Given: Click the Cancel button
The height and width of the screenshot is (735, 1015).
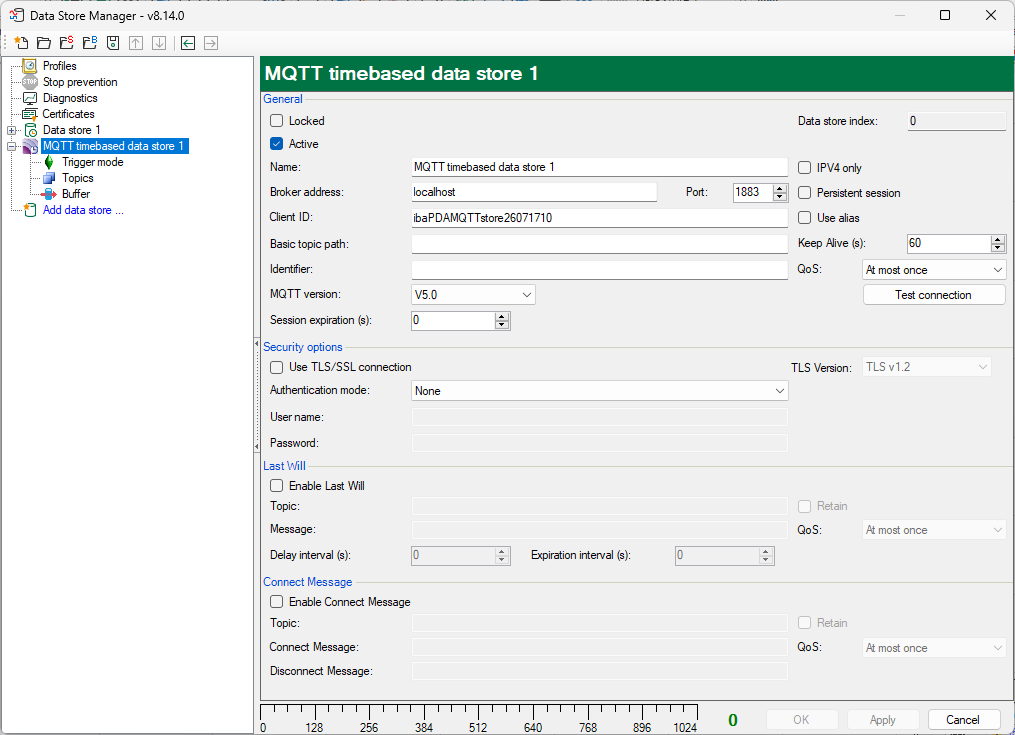Looking at the screenshot, I should [x=963, y=719].
